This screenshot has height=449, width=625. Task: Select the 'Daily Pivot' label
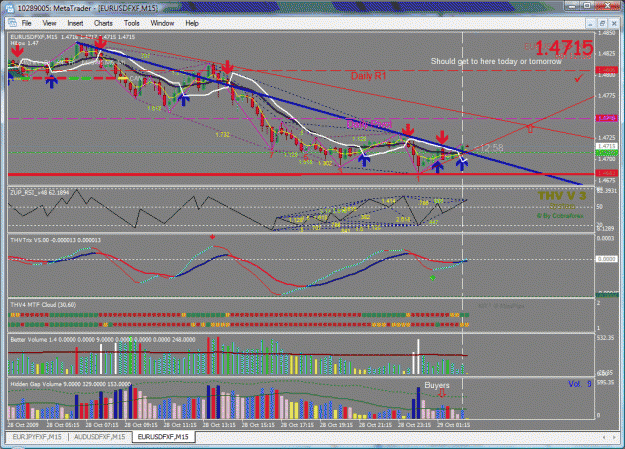[369, 124]
